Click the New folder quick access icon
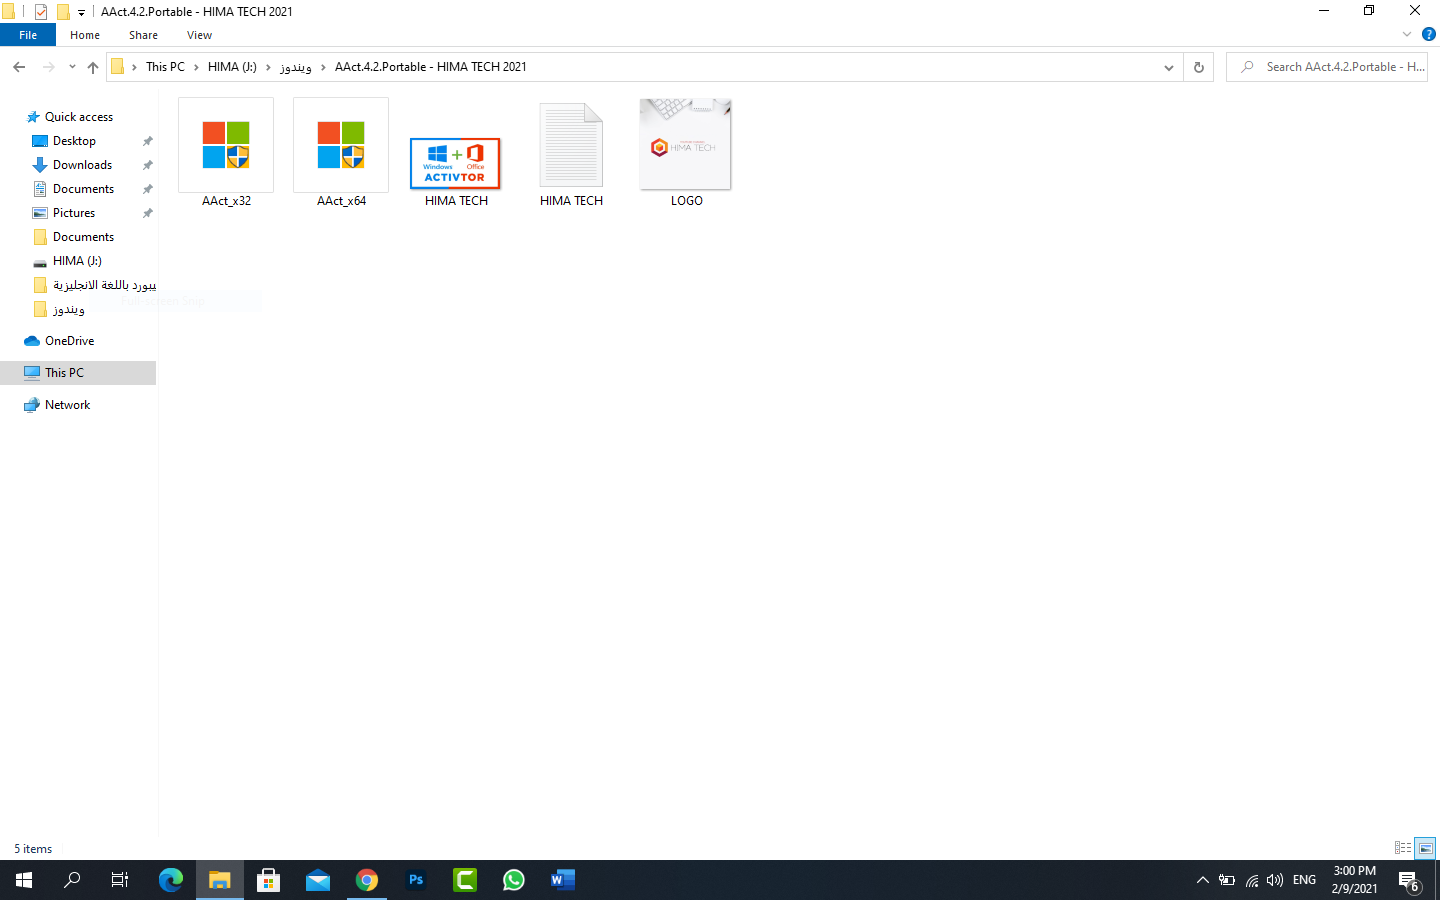 [x=63, y=12]
